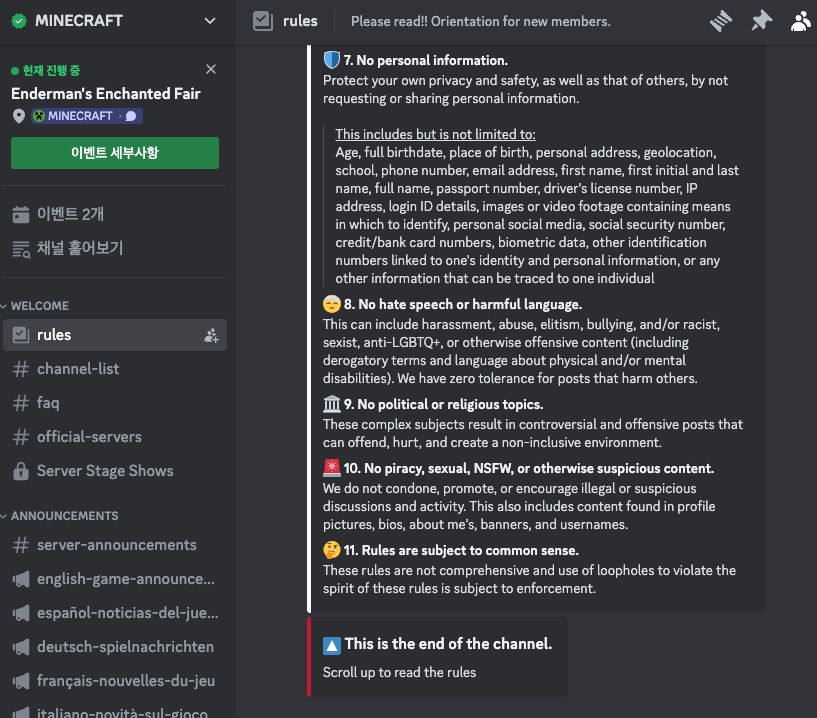Open pinned messages via the pin icon
The image size is (817, 718).
click(761, 21)
